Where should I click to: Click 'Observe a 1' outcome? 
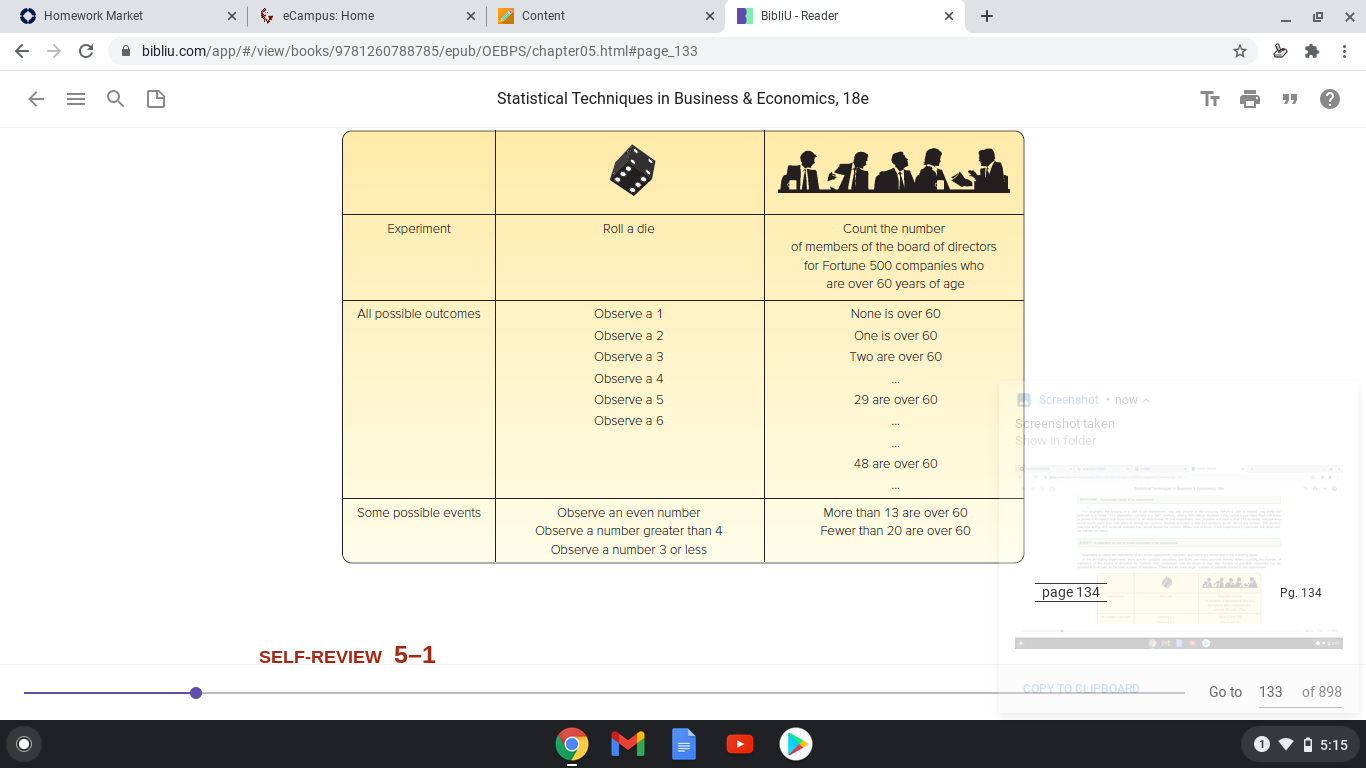pos(629,314)
